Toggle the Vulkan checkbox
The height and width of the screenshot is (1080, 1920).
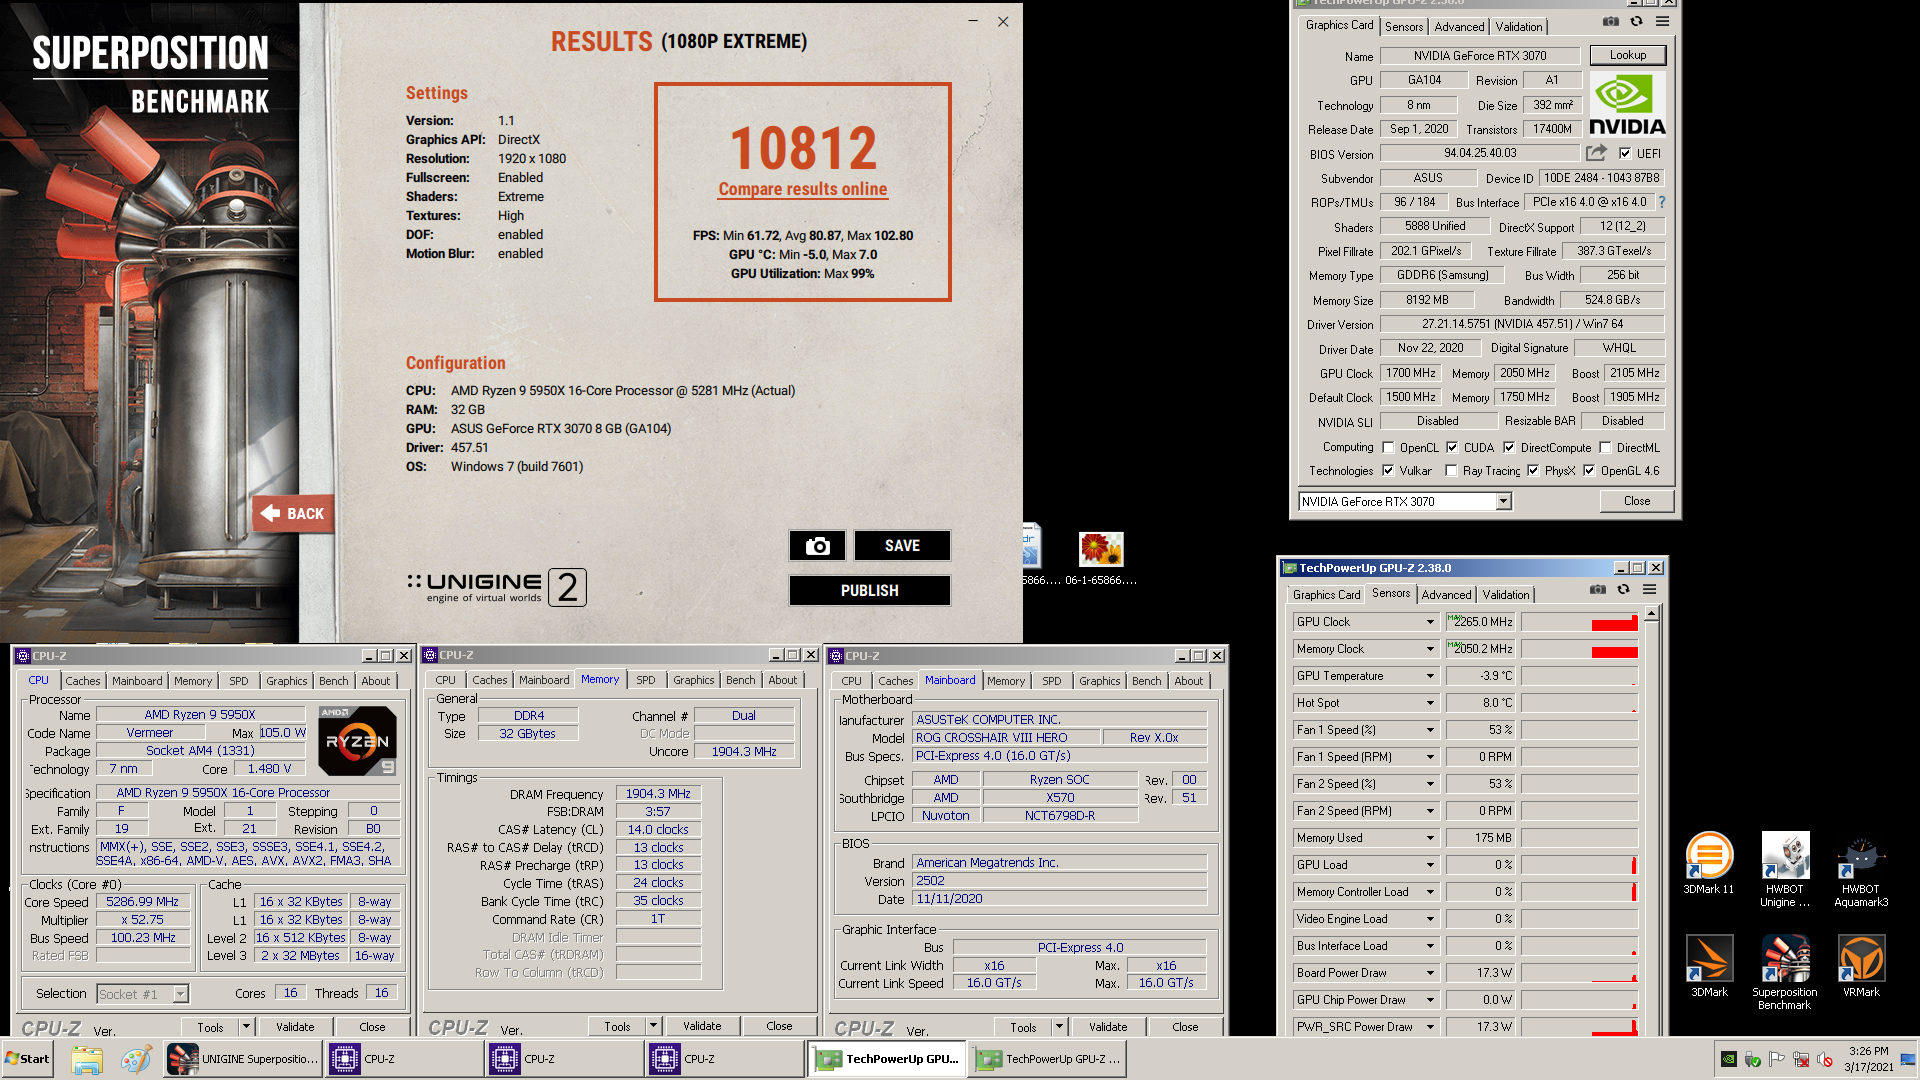[x=1388, y=470]
